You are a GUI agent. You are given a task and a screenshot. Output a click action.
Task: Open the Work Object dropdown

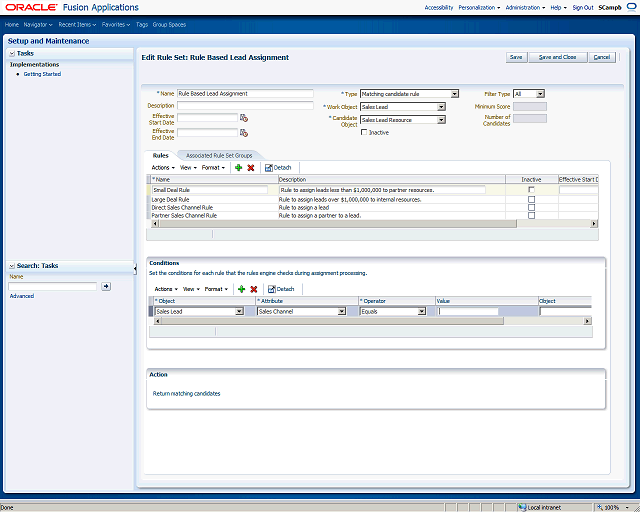click(441, 107)
